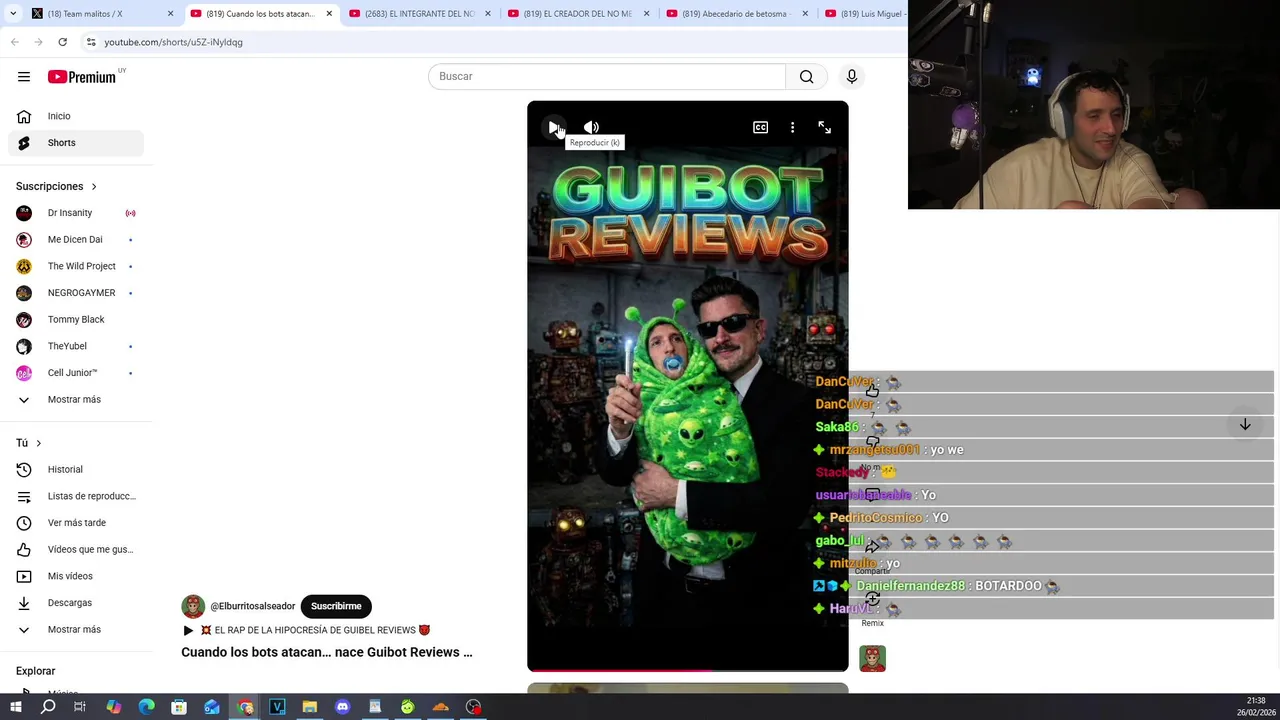The width and height of the screenshot is (1280, 720).
Task: Click the short's progress bar
Action: [x=688, y=669]
